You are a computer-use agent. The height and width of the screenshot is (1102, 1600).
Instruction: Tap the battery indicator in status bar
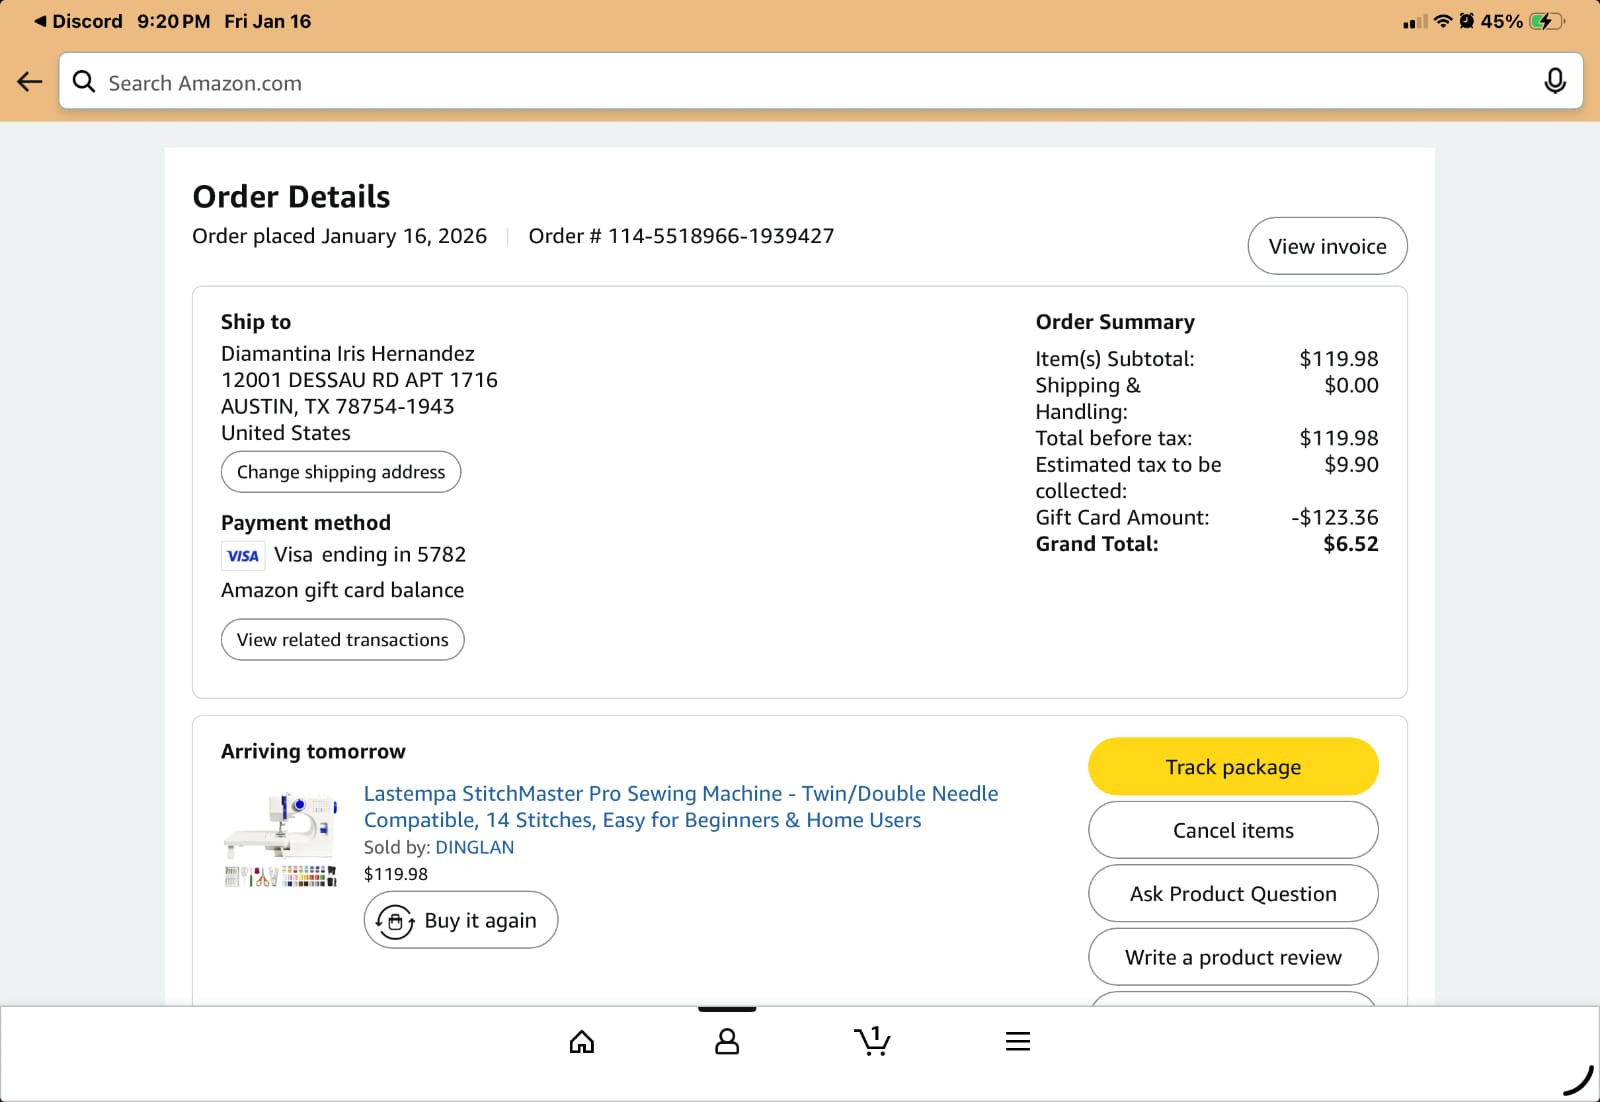pos(1547,21)
